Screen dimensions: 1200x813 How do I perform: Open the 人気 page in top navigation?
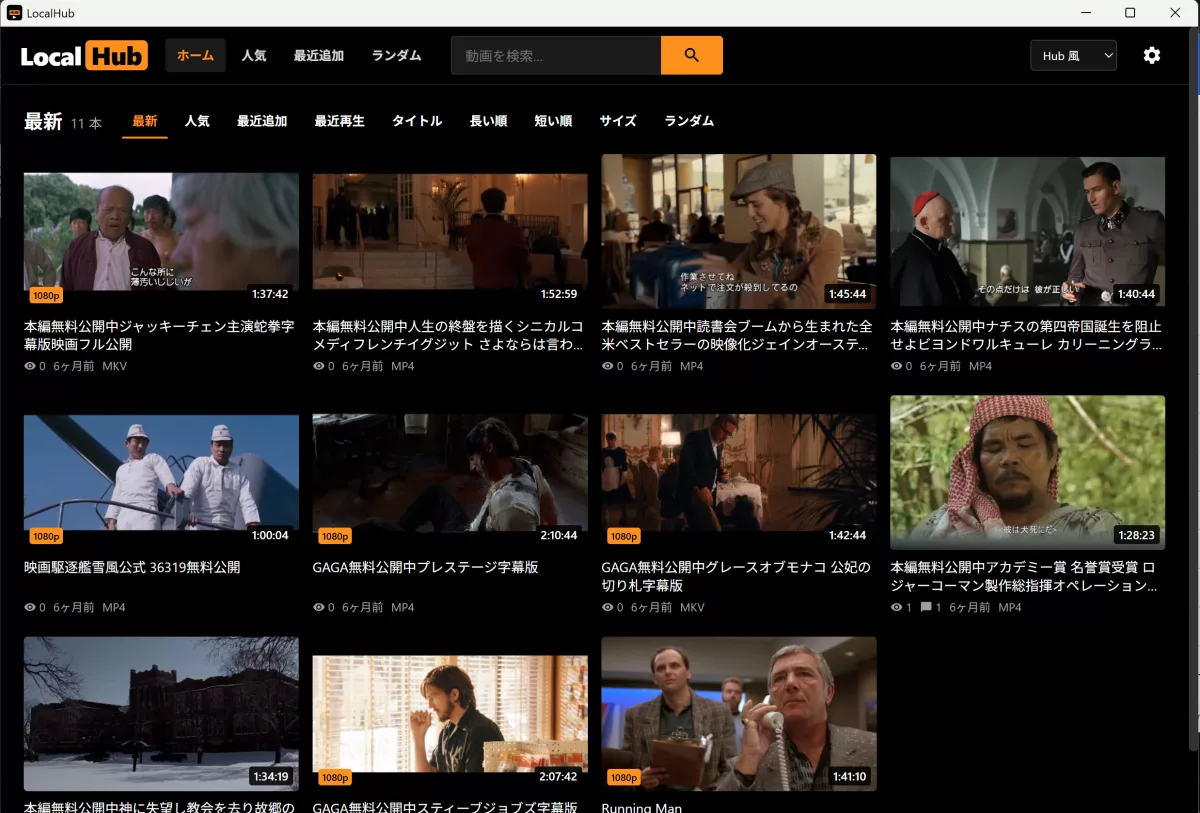[254, 56]
